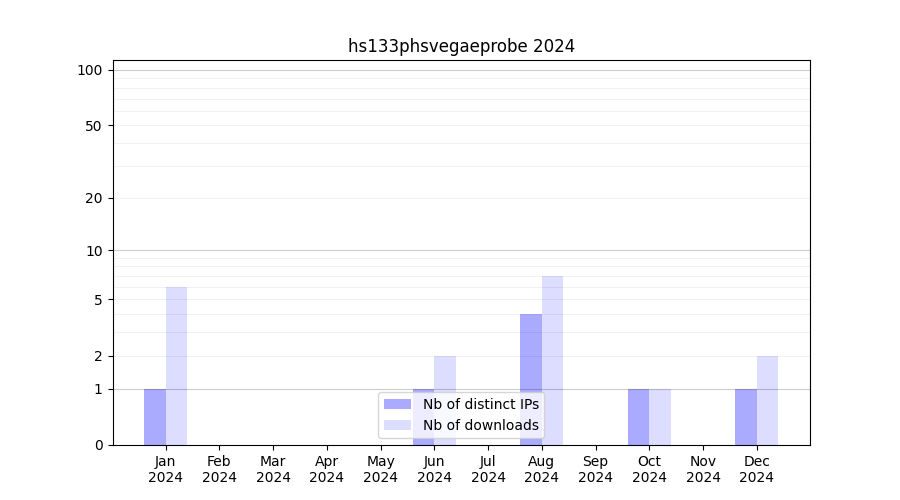Select the August distinct IPs bar

(x=531, y=379)
